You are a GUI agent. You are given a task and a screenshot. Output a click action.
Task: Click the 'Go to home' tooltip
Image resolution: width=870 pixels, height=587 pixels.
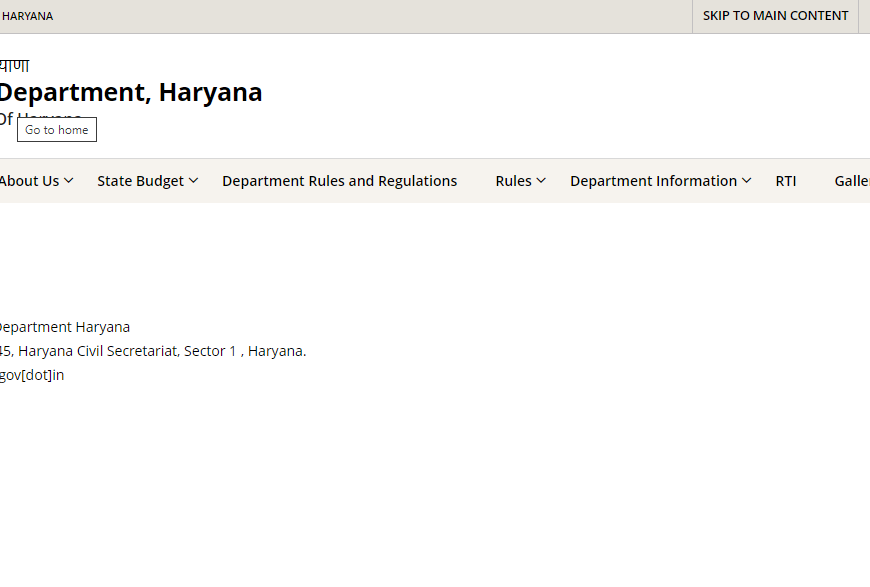(57, 130)
